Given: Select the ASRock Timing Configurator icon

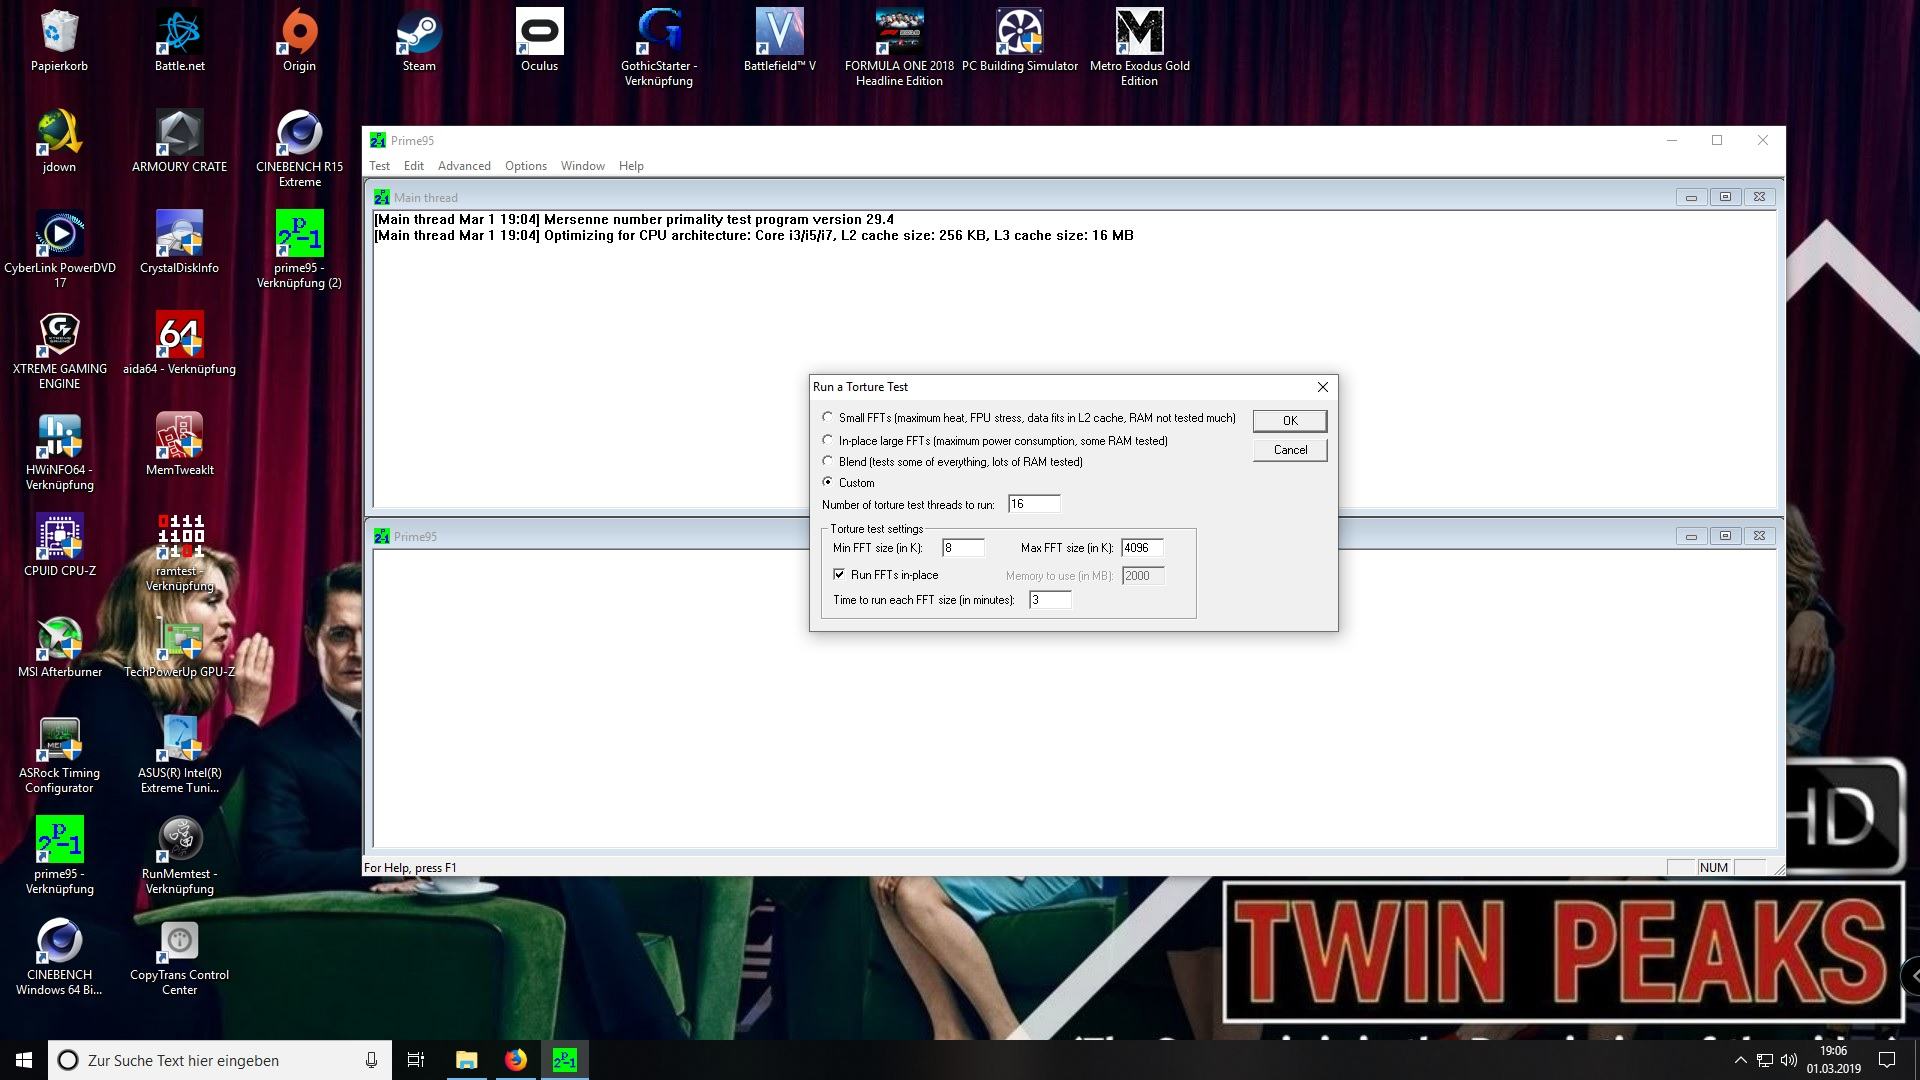Looking at the screenshot, I should click(x=60, y=755).
